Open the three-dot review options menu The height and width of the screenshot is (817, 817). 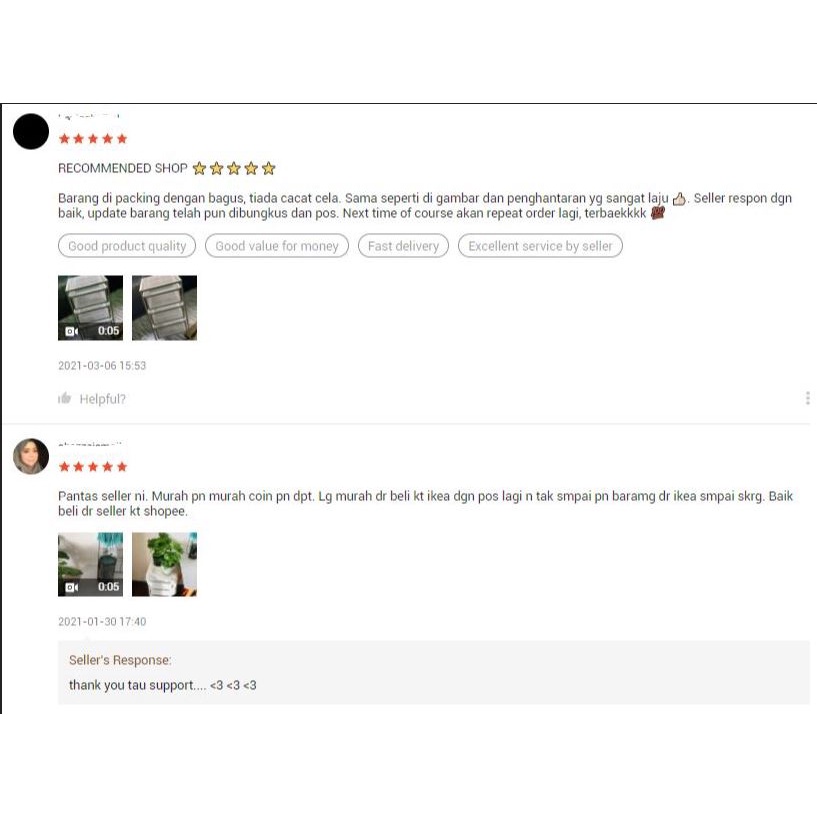[x=808, y=398]
